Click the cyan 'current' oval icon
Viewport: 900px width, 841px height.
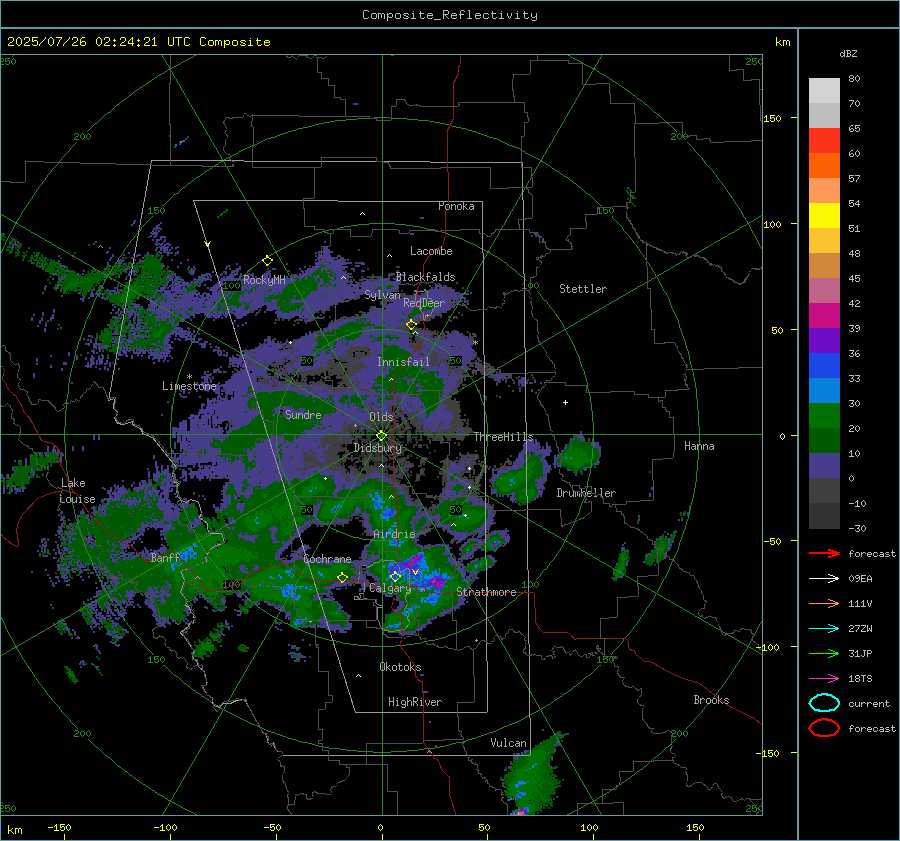[x=824, y=703]
